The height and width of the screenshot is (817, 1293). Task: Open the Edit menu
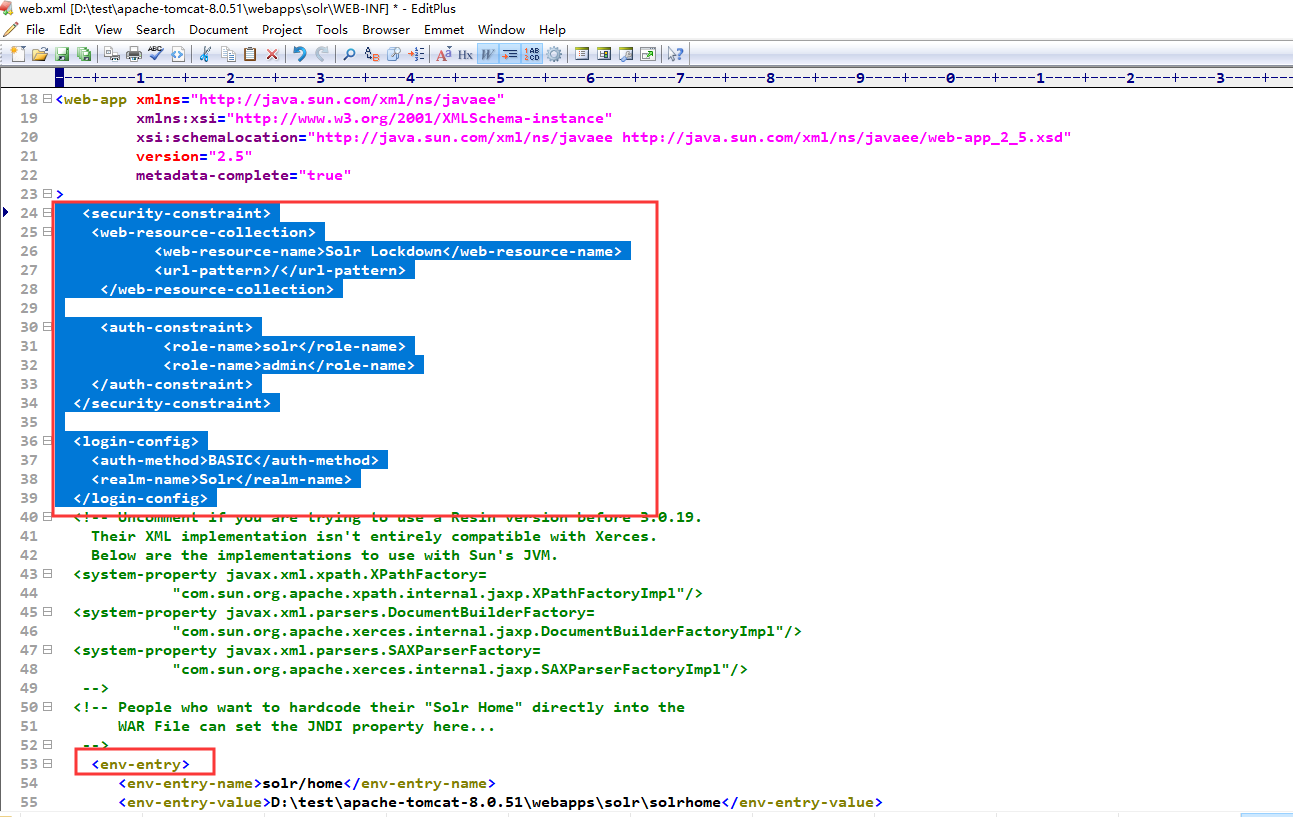[70, 29]
